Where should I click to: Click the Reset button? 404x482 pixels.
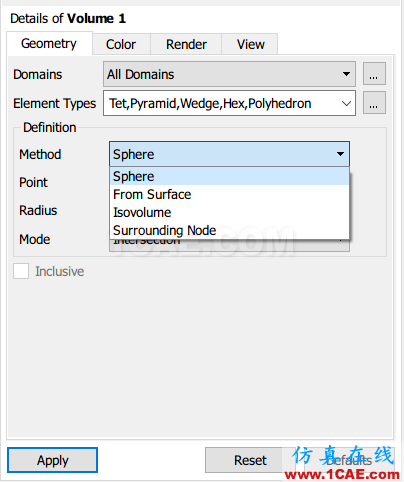[250, 460]
